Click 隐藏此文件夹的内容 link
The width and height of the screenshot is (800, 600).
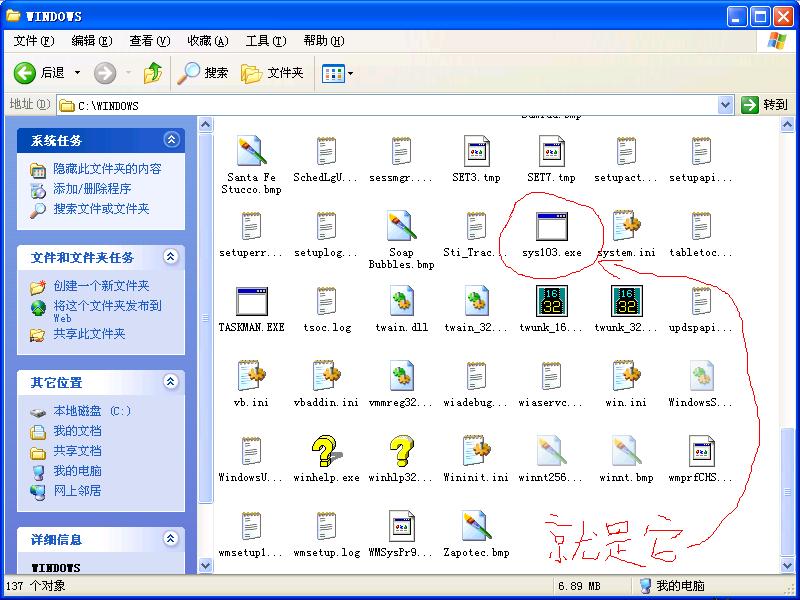(x=107, y=169)
